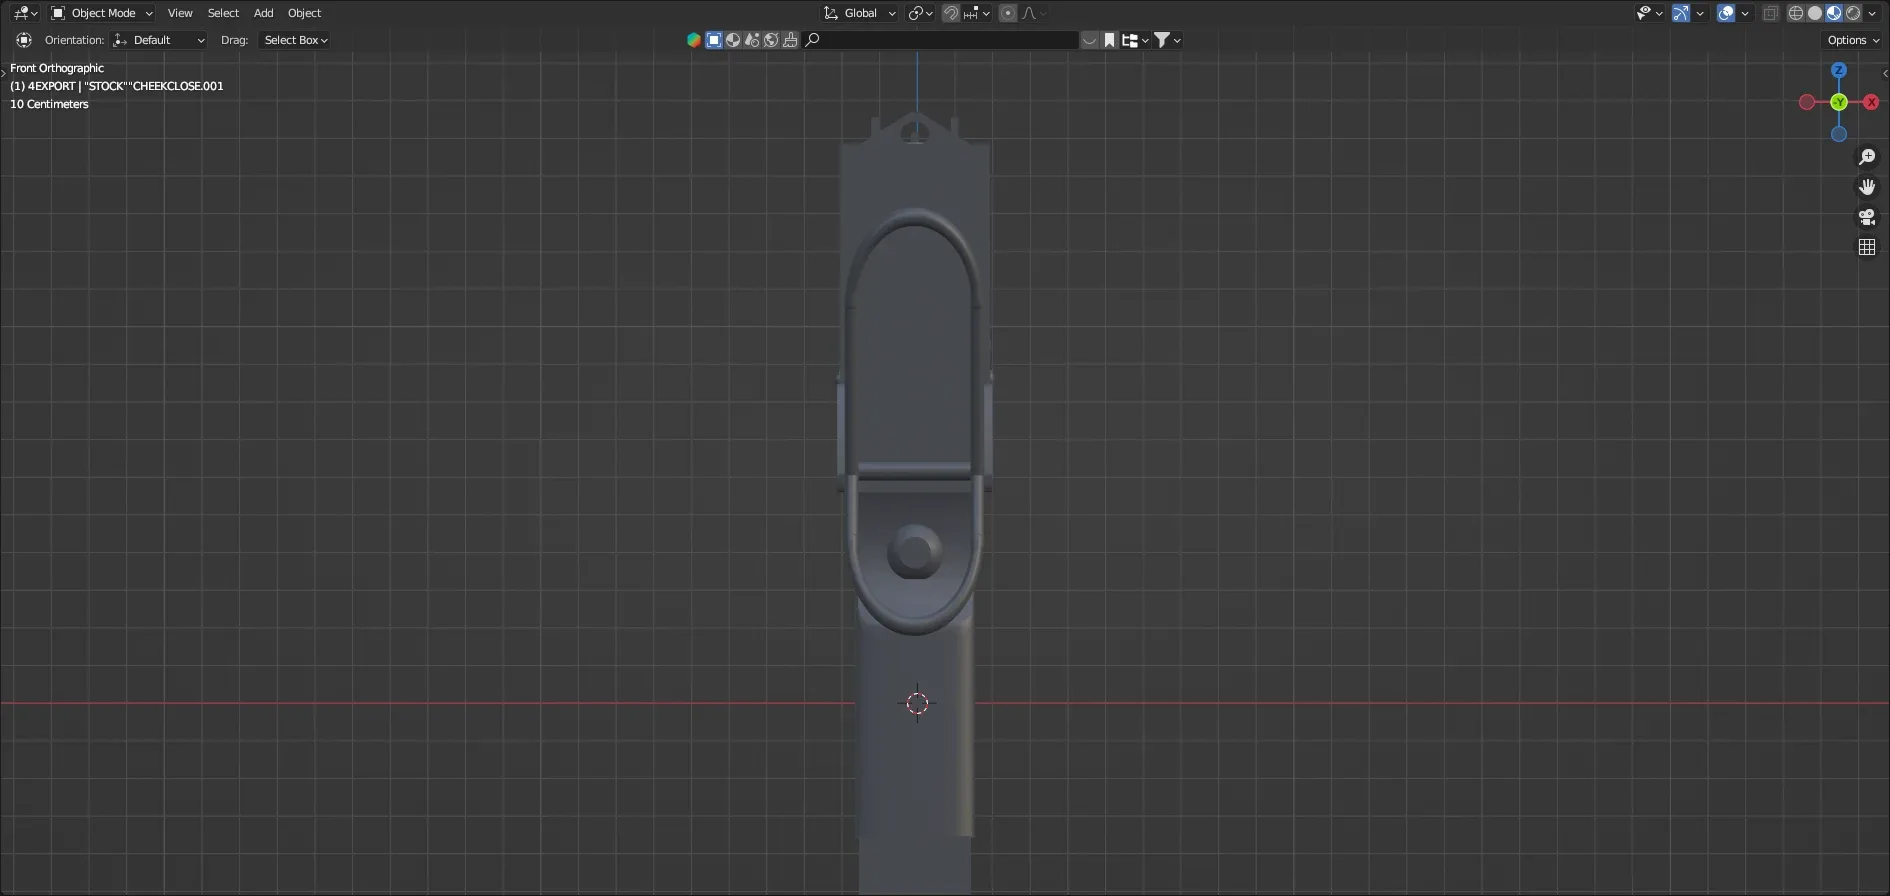The width and height of the screenshot is (1890, 896).
Task: Open the Select menu
Action: pyautogui.click(x=223, y=13)
